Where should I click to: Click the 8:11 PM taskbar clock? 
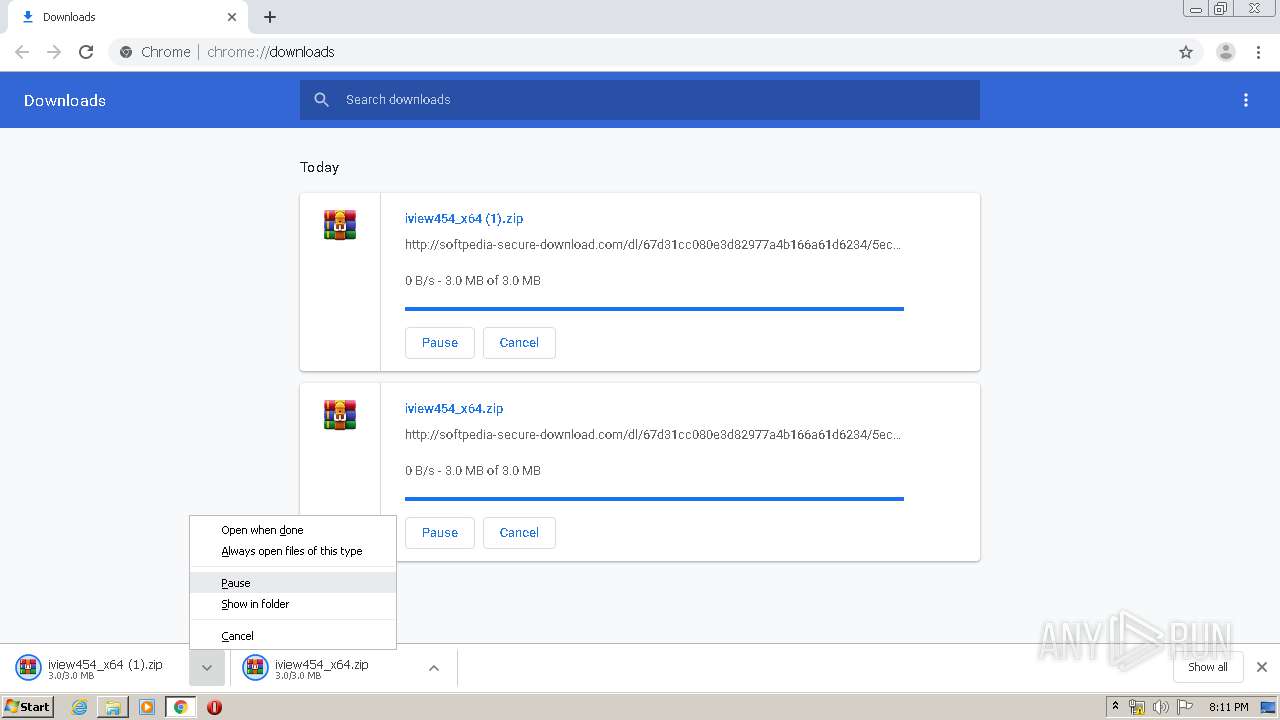1228,707
